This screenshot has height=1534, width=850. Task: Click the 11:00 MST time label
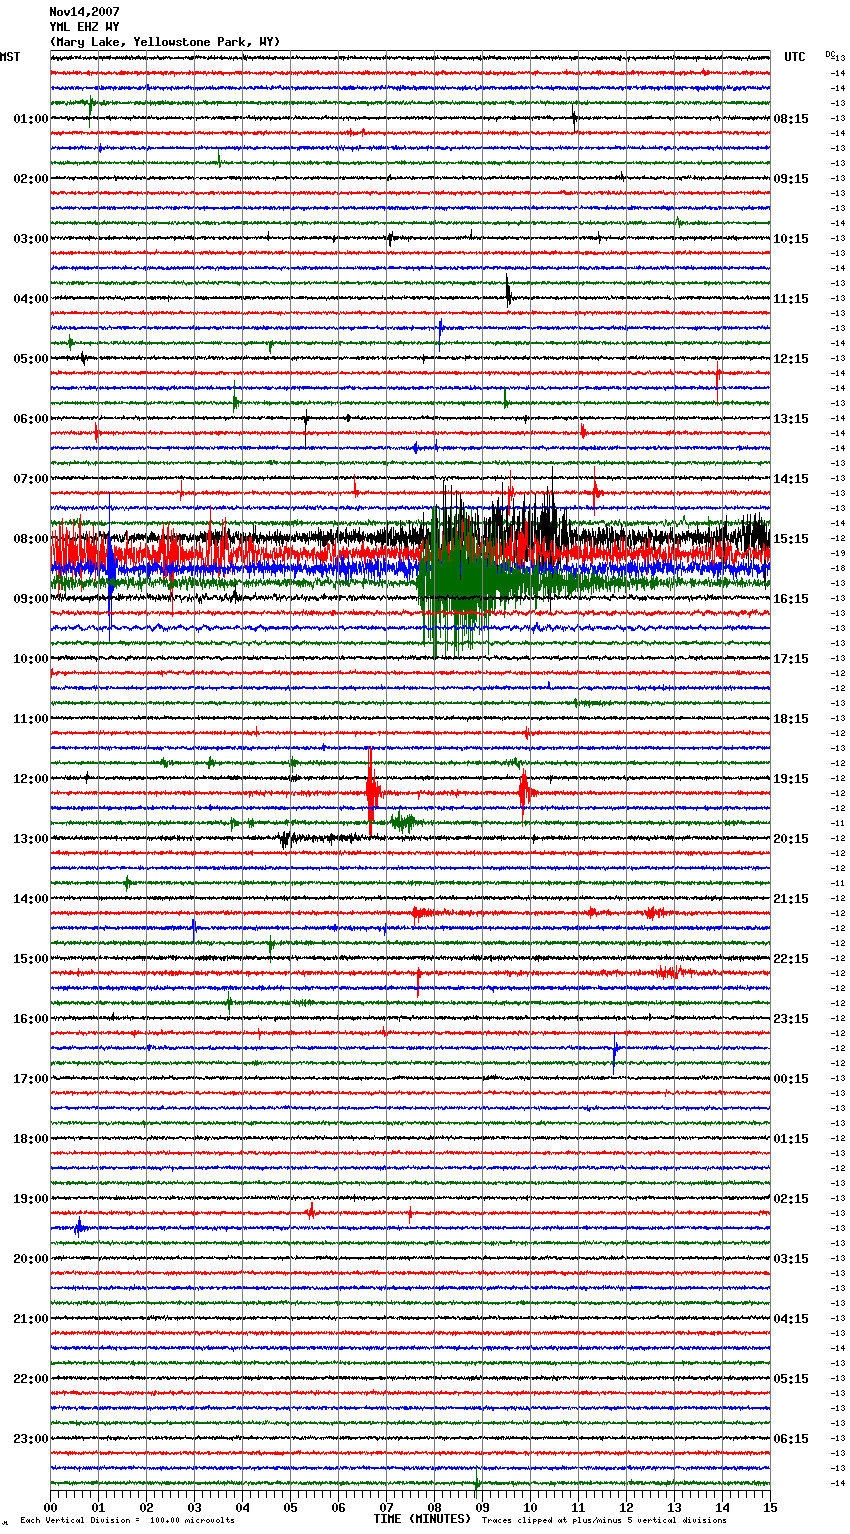coord(30,719)
